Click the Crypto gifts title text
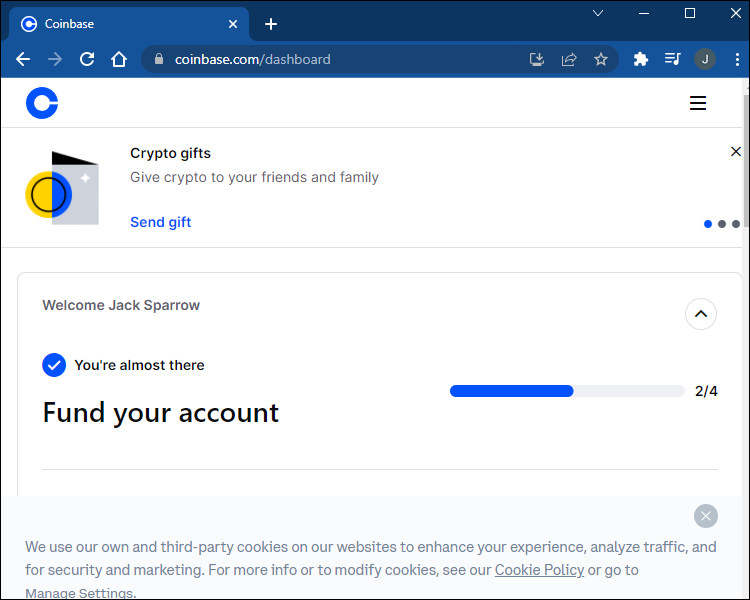This screenshot has width=750, height=600. 170,153
